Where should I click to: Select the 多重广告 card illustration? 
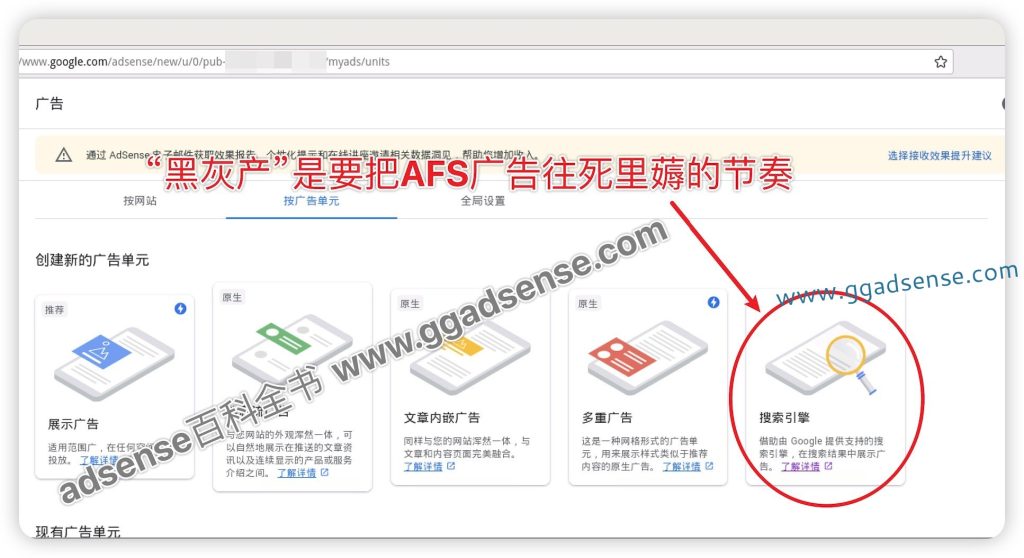[647, 356]
